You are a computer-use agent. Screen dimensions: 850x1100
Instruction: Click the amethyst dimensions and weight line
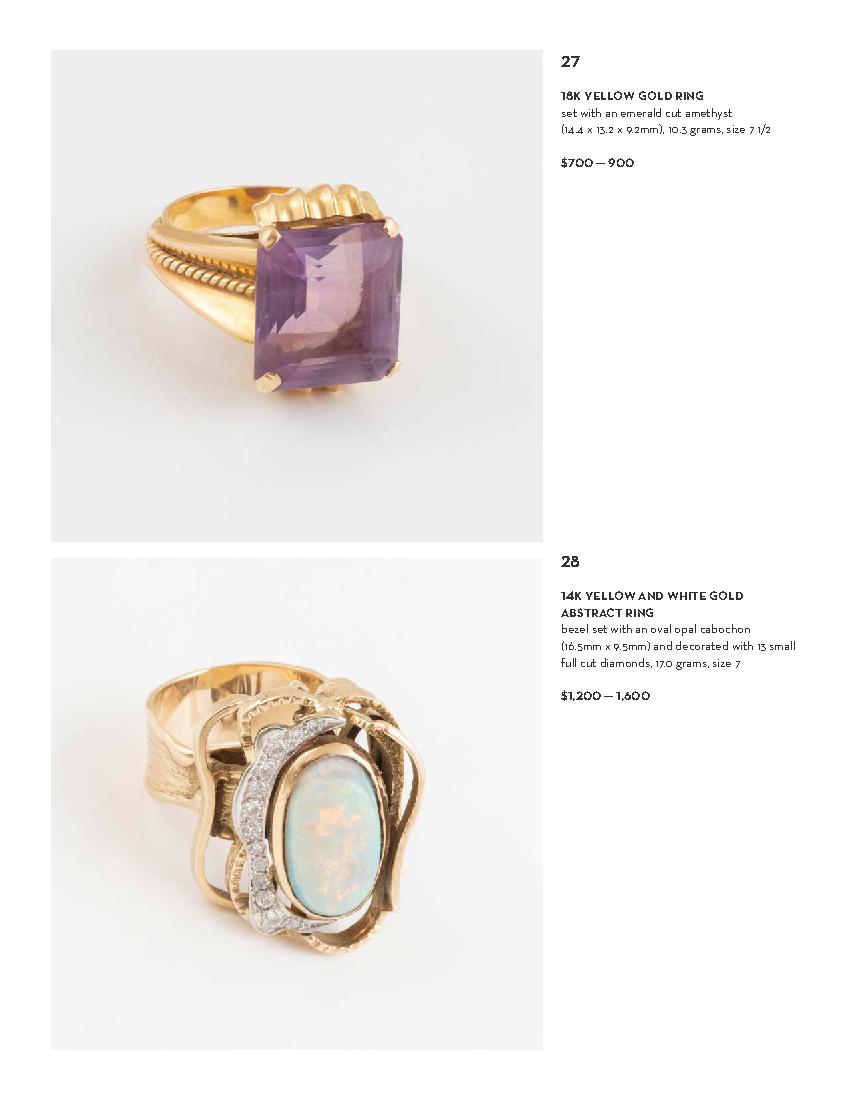[x=666, y=130]
